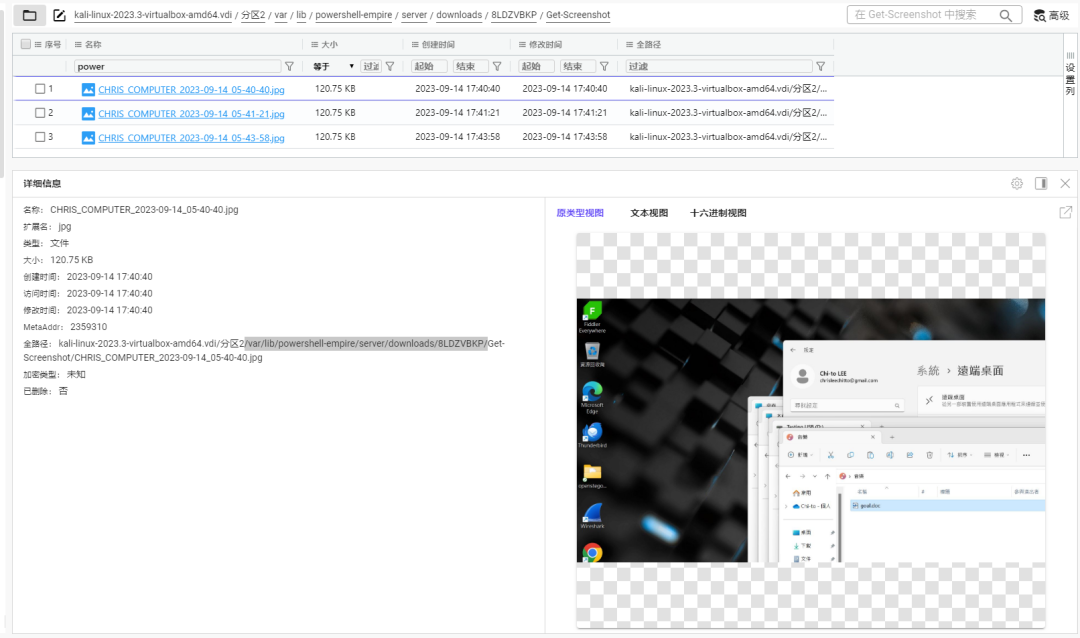The image size is (1080, 638).
Task: Toggle the select-all checkbox in header
Action: point(25,44)
